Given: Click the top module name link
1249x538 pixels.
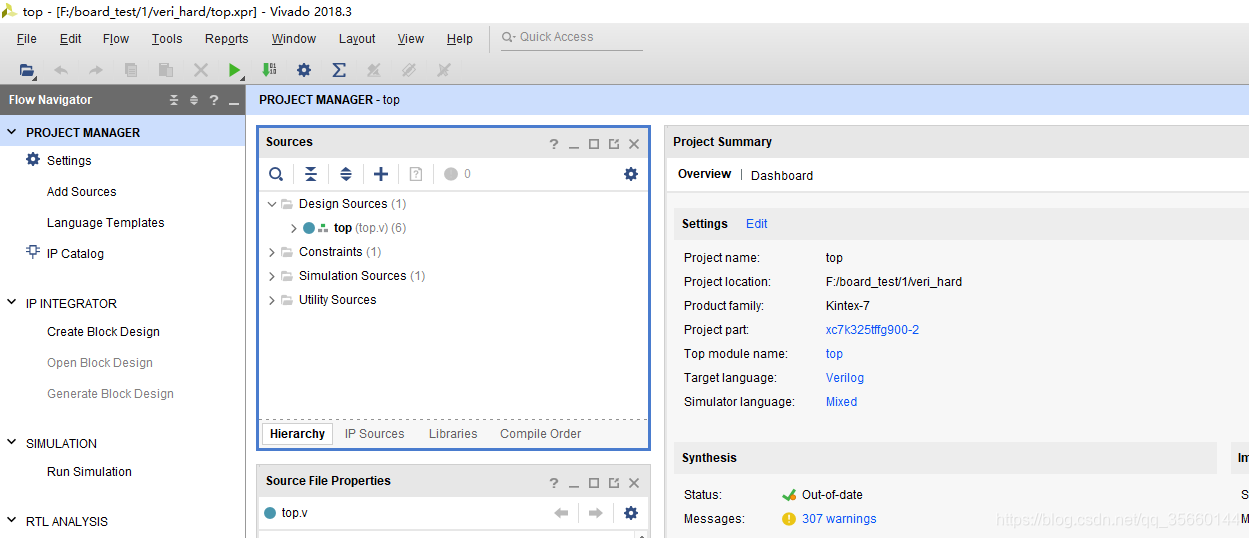Looking at the screenshot, I should tap(834, 354).
